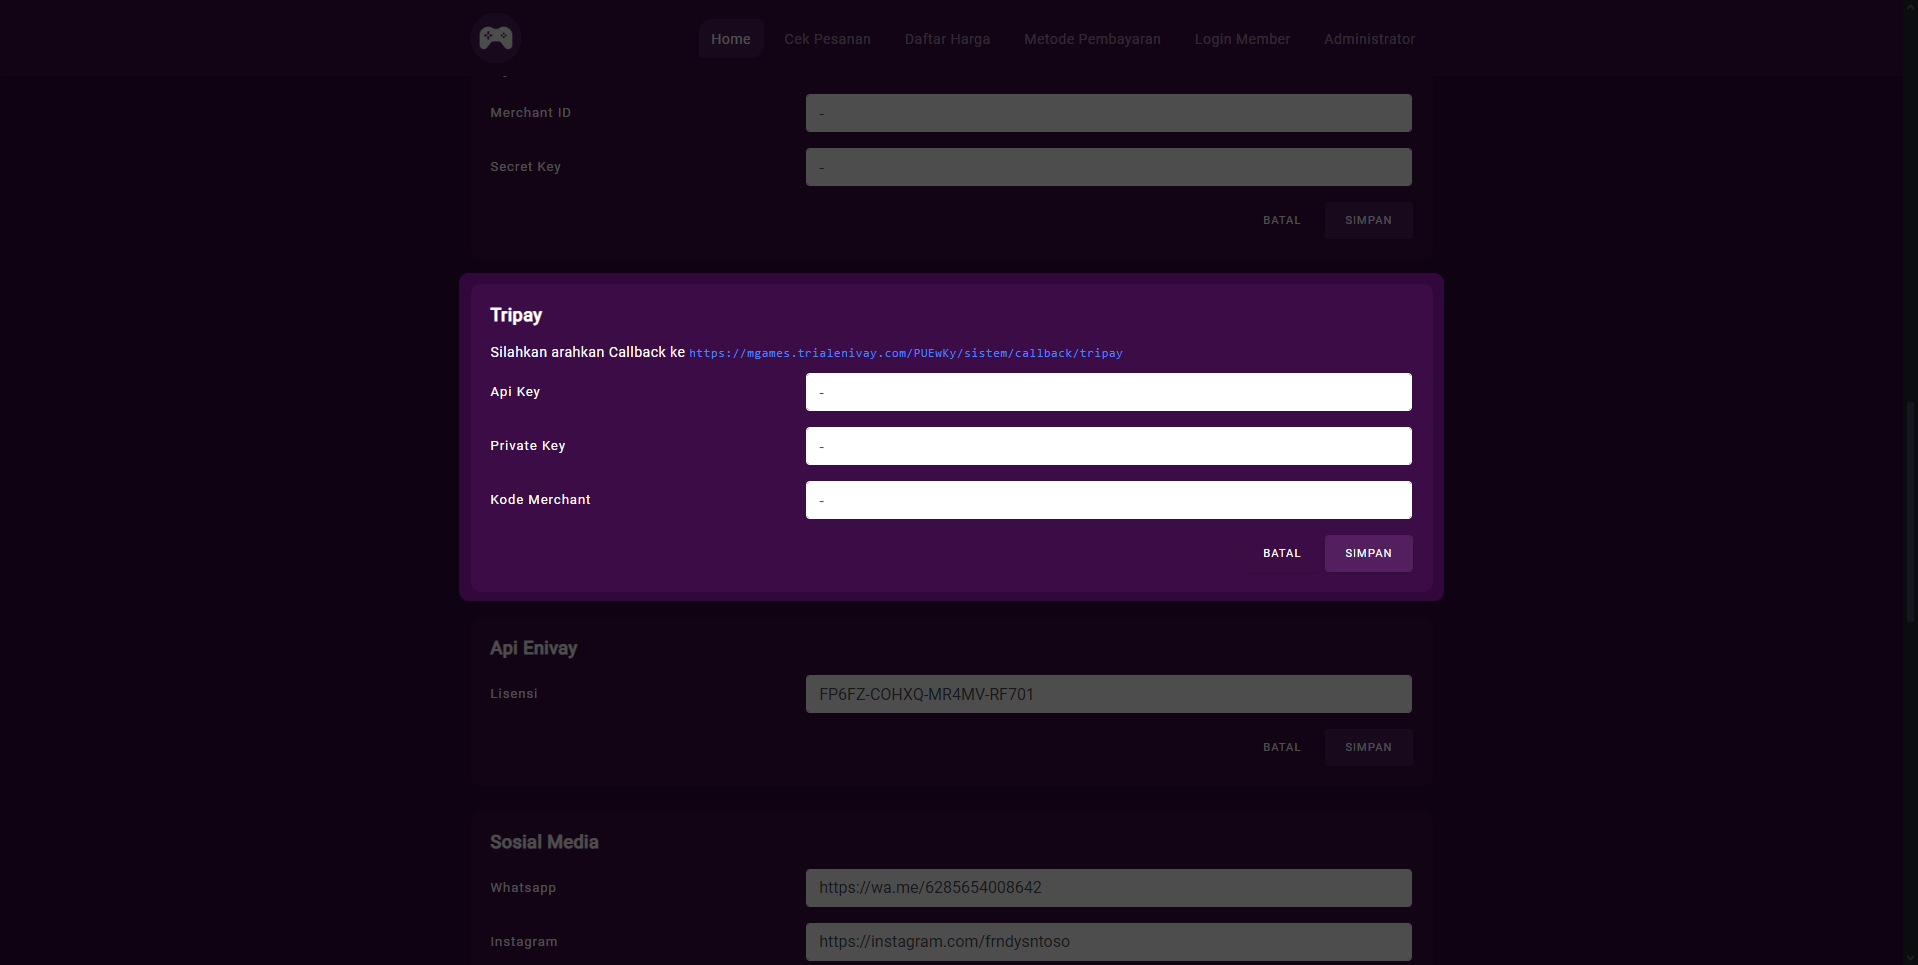
Task: Click SIMPAN in Api Enivay section
Action: click(1368, 747)
